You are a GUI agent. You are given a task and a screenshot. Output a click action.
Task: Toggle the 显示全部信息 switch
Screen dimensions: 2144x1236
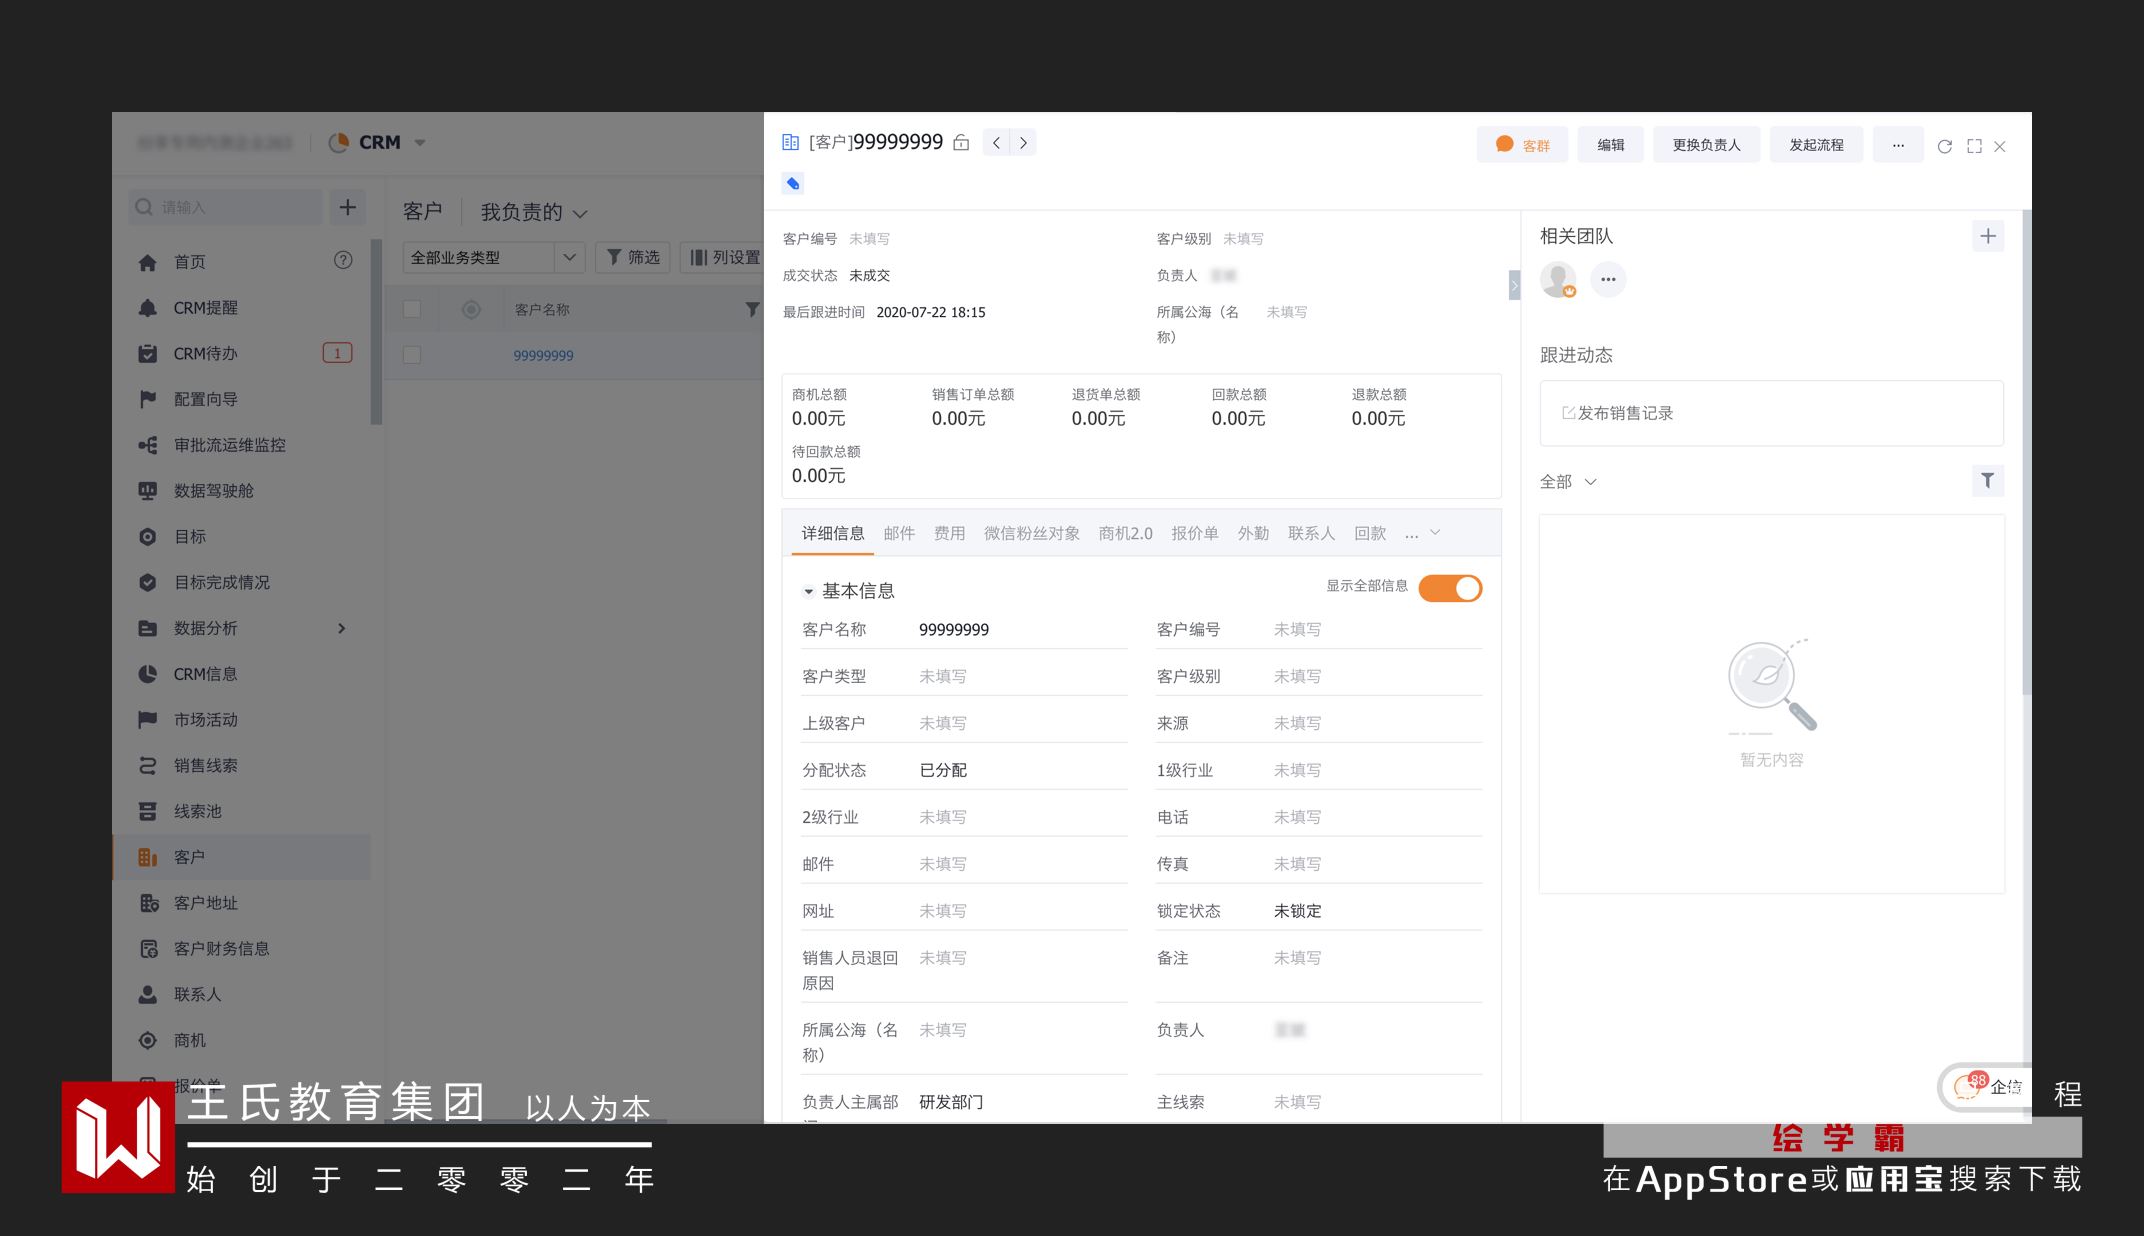click(1450, 588)
